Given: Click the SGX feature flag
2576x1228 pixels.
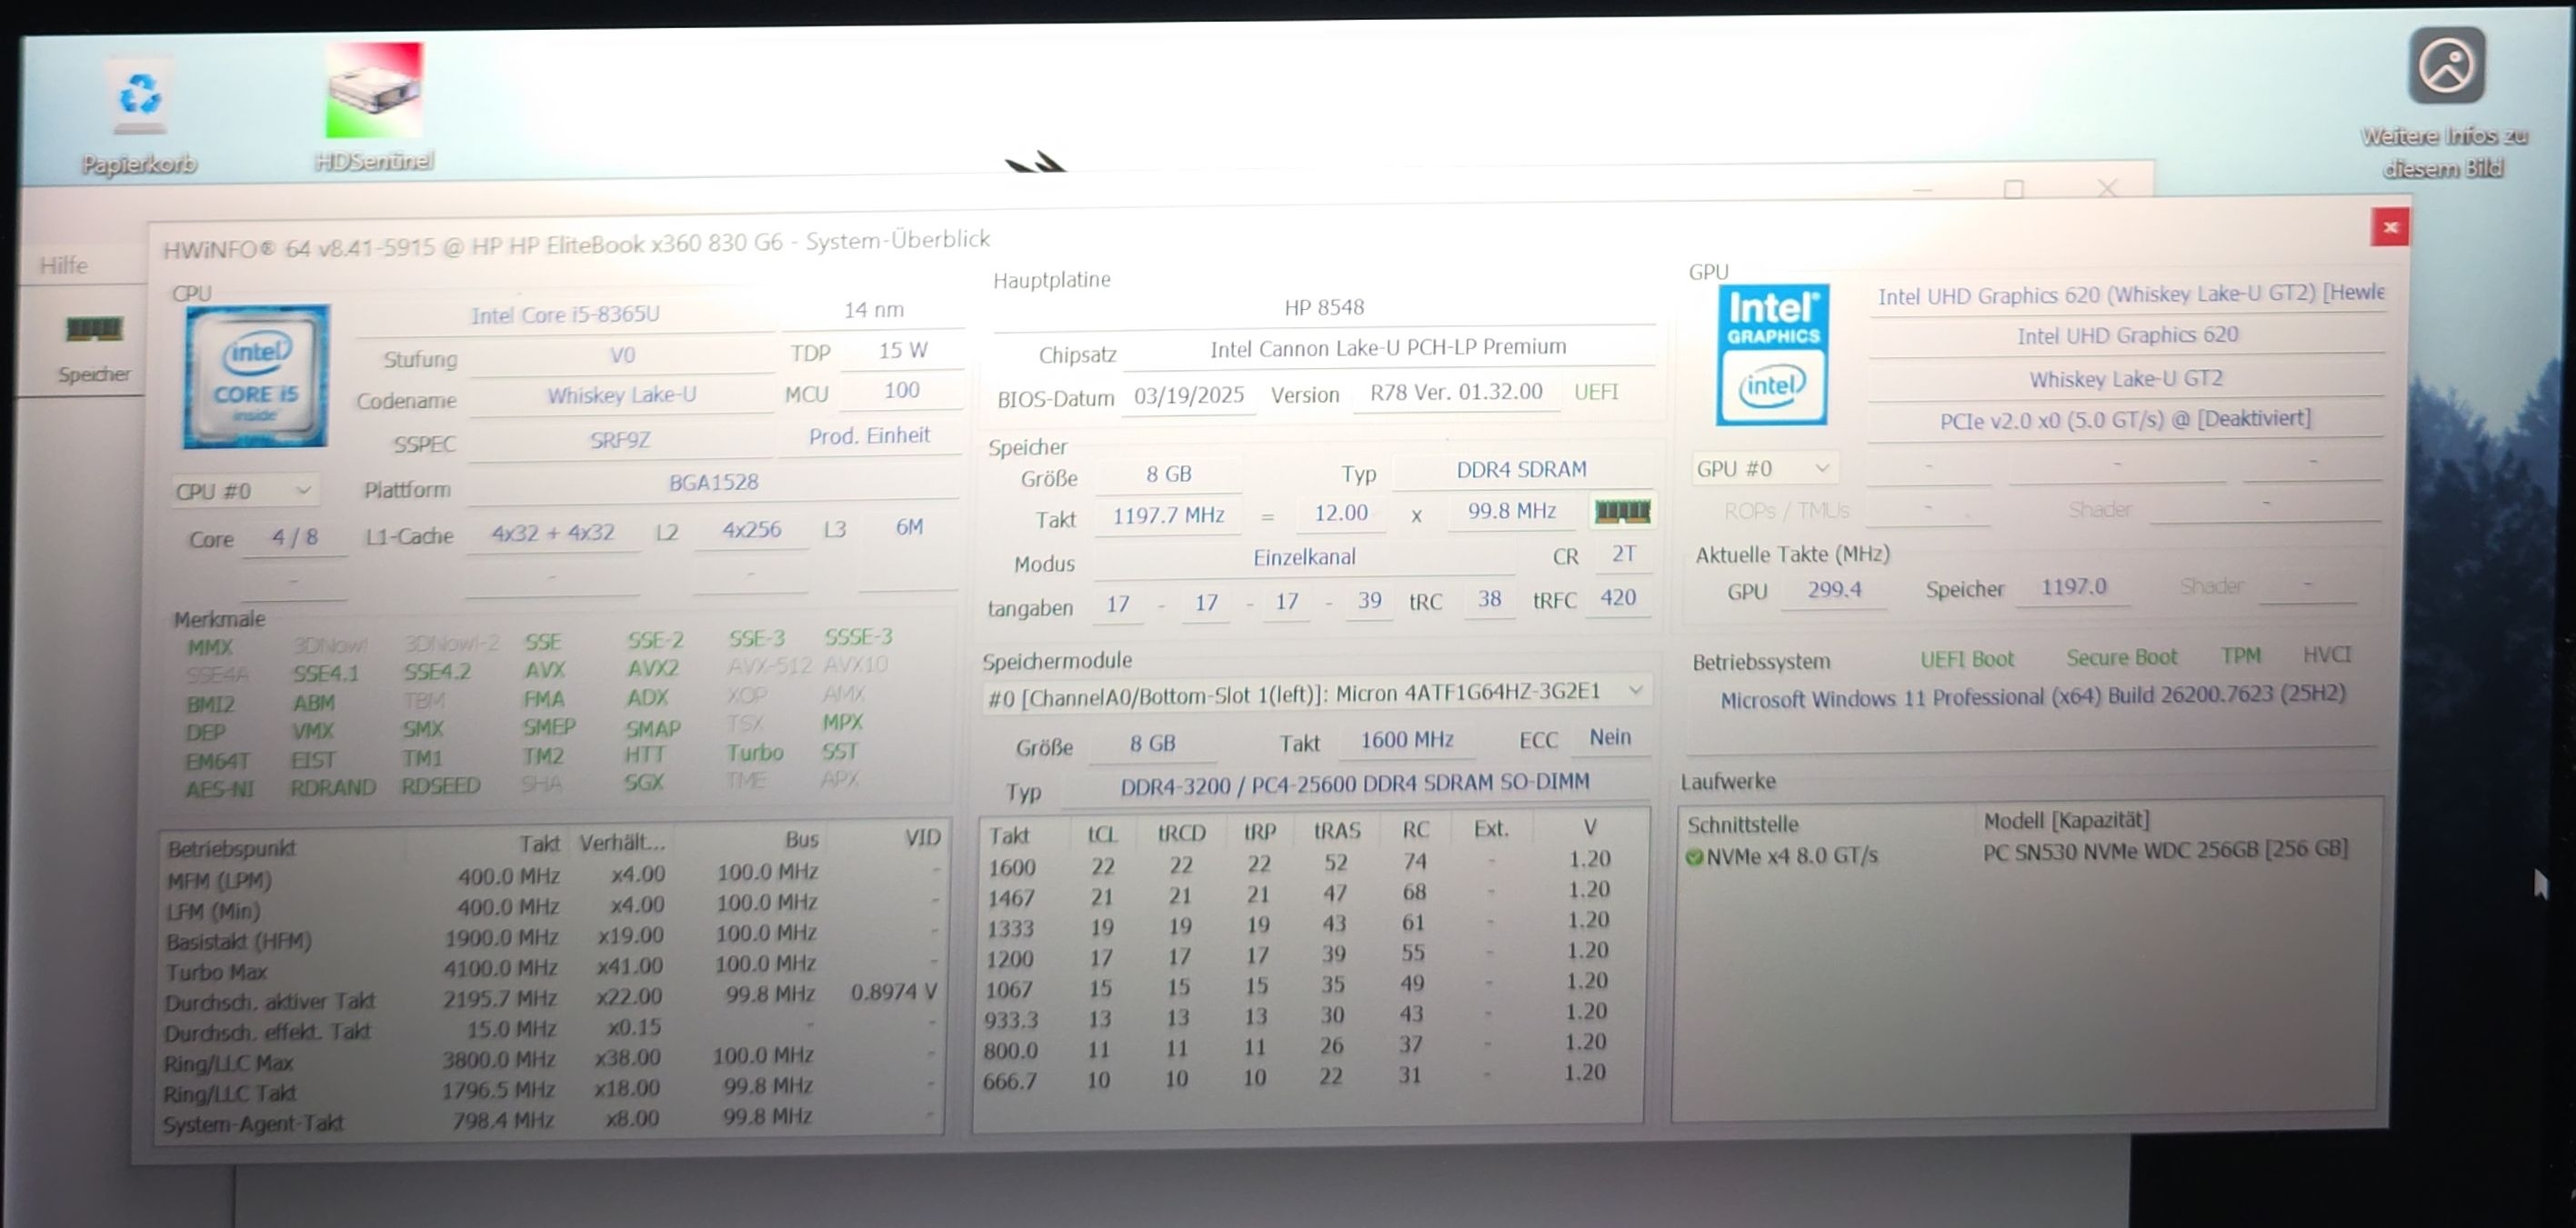Looking at the screenshot, I should point(644,782).
